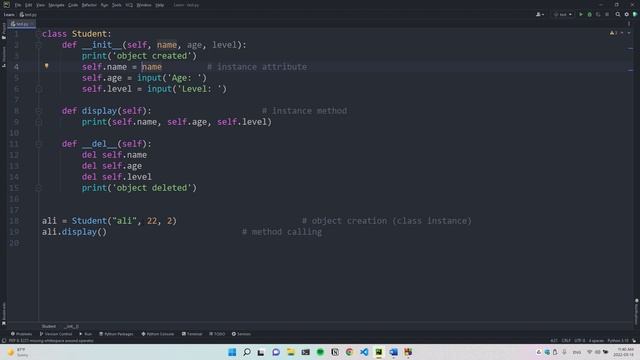Click the file encoding status bar entry
640x360 pixels.
580,340
